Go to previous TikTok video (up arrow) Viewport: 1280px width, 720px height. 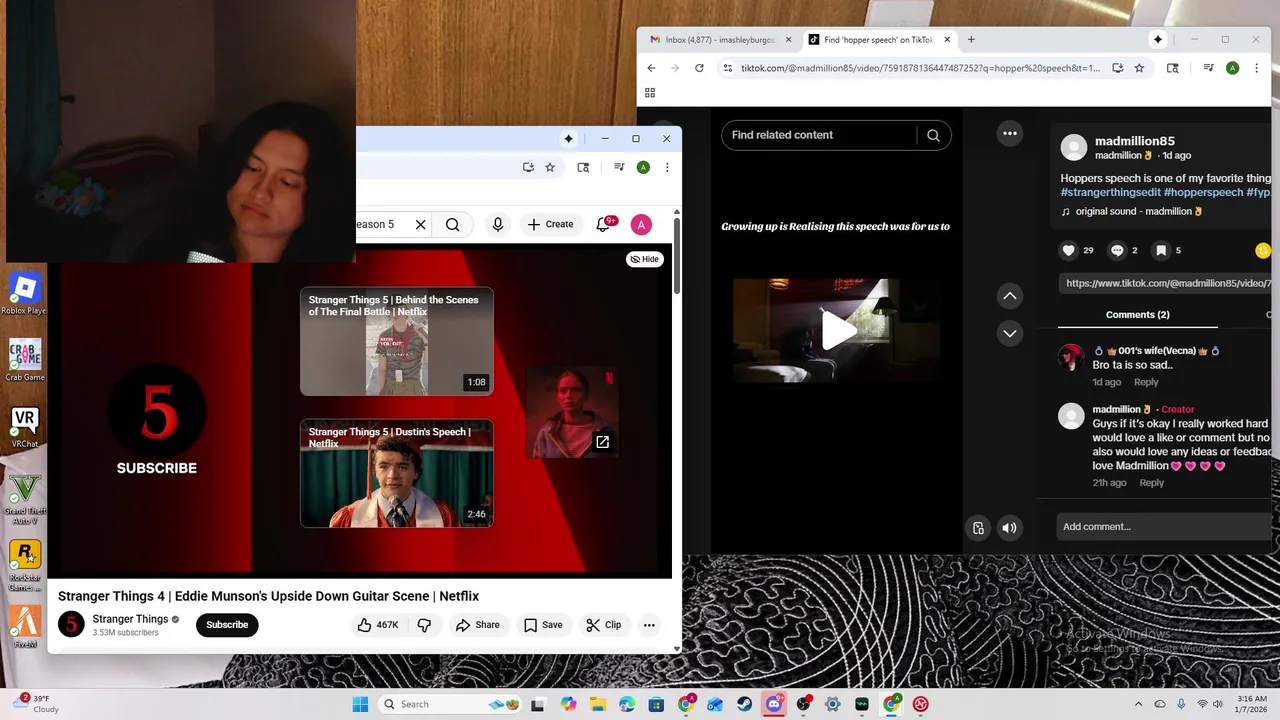click(1010, 296)
